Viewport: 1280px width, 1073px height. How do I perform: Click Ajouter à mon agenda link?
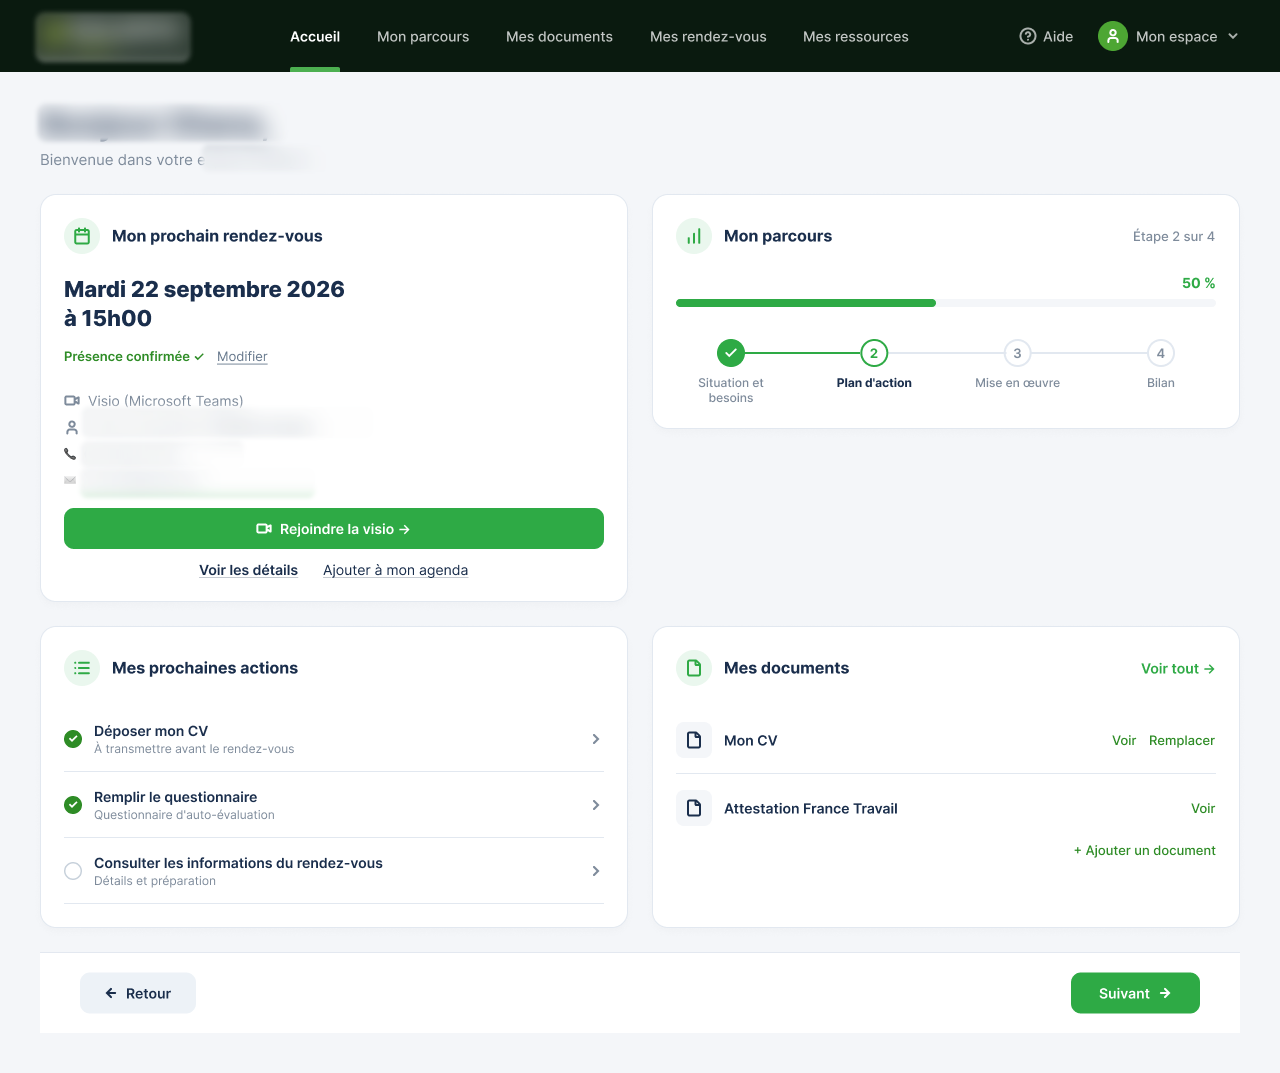click(x=395, y=570)
